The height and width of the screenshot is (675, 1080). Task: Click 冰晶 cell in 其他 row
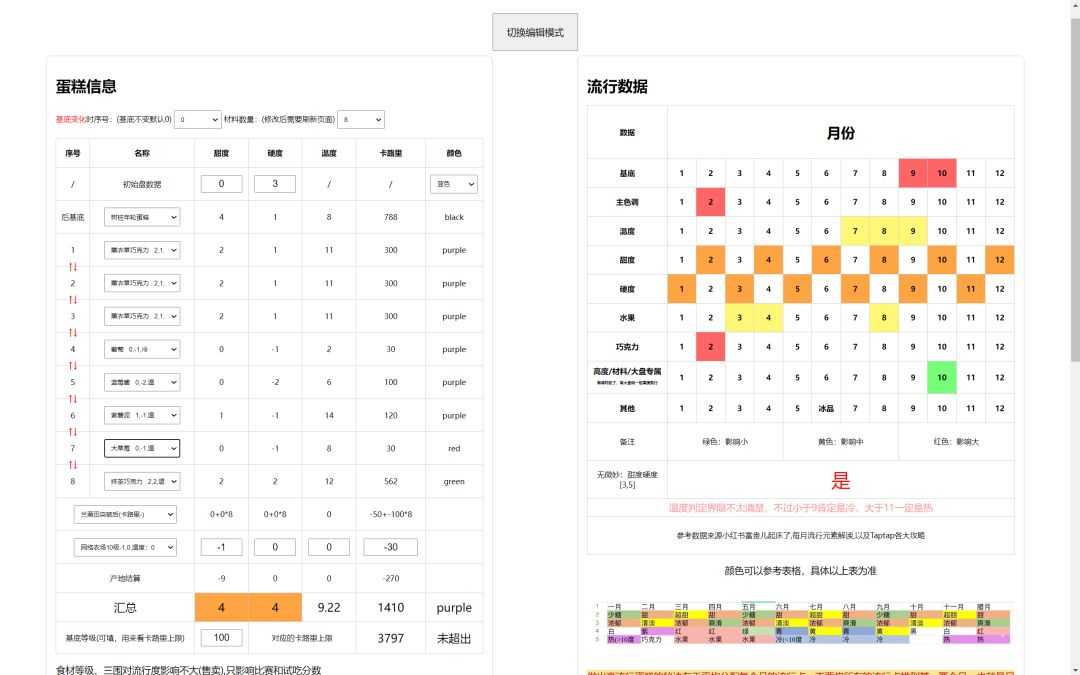(826, 408)
